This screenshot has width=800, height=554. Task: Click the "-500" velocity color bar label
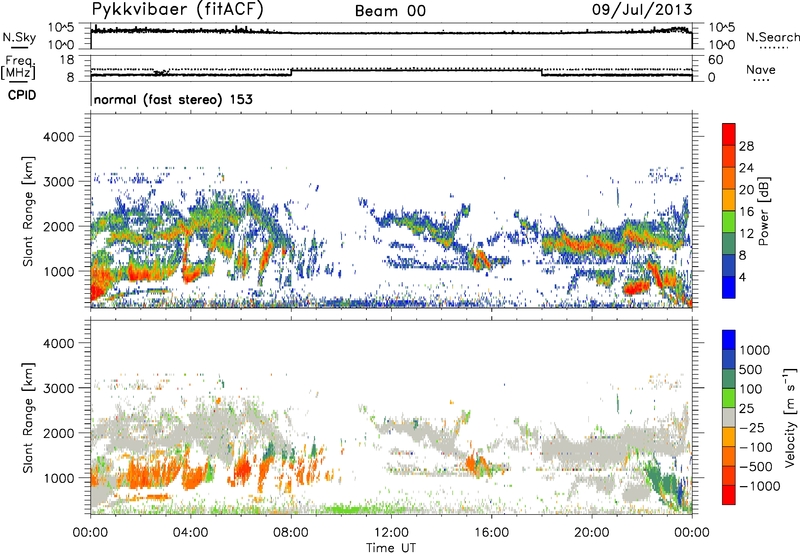click(x=756, y=467)
